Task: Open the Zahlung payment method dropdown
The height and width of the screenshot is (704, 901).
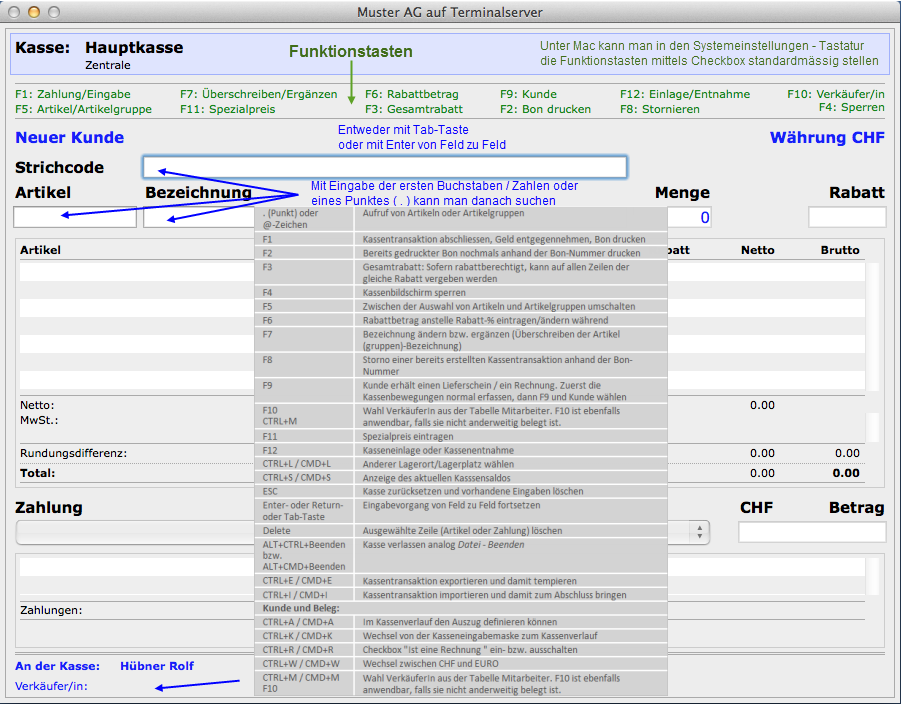Action: click(x=700, y=533)
